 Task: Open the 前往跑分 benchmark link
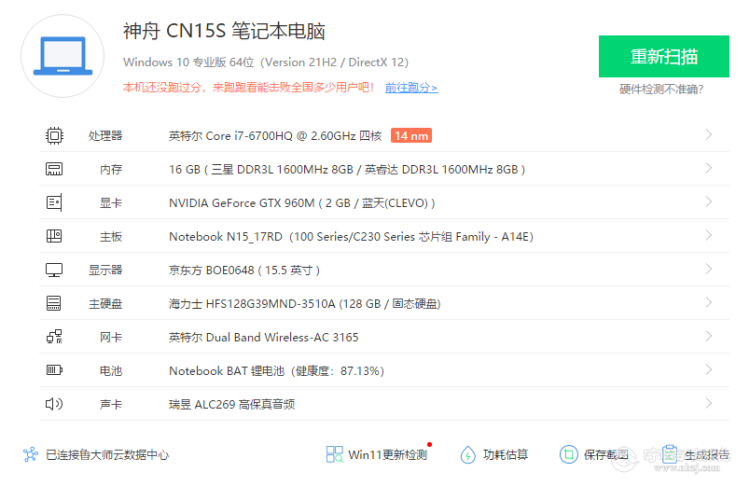(411, 88)
